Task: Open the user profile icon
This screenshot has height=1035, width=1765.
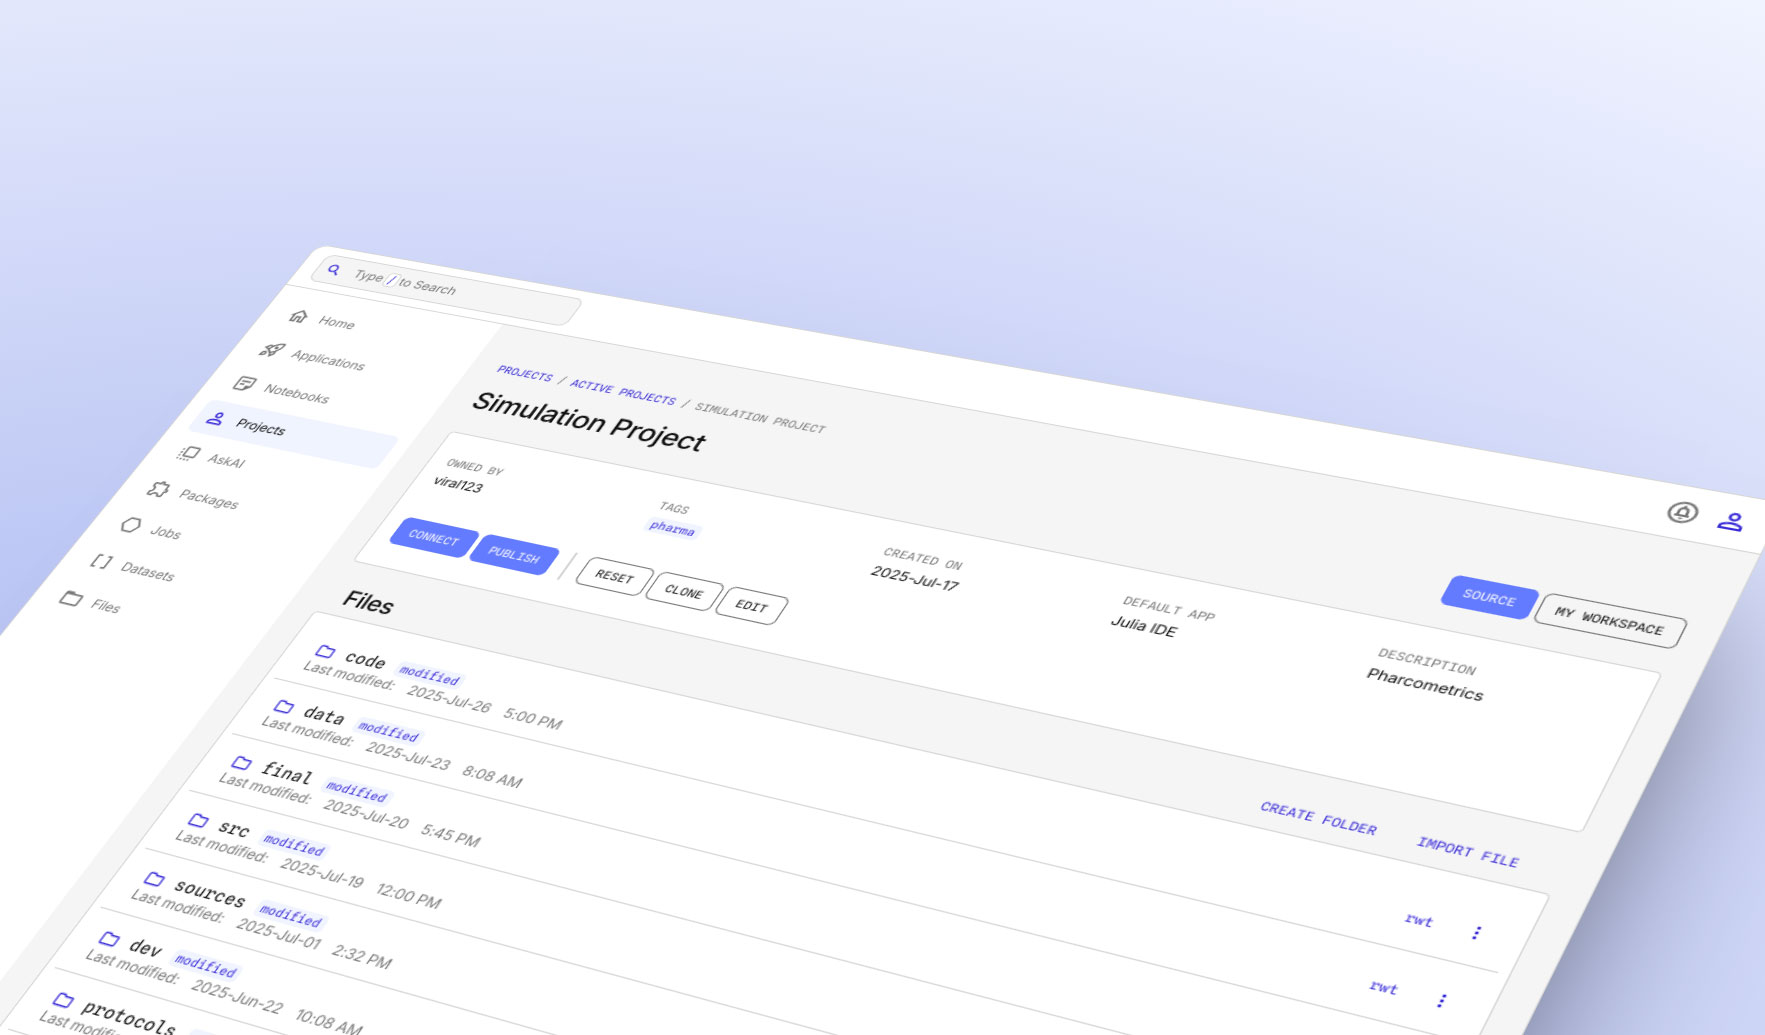Action: 1730,522
